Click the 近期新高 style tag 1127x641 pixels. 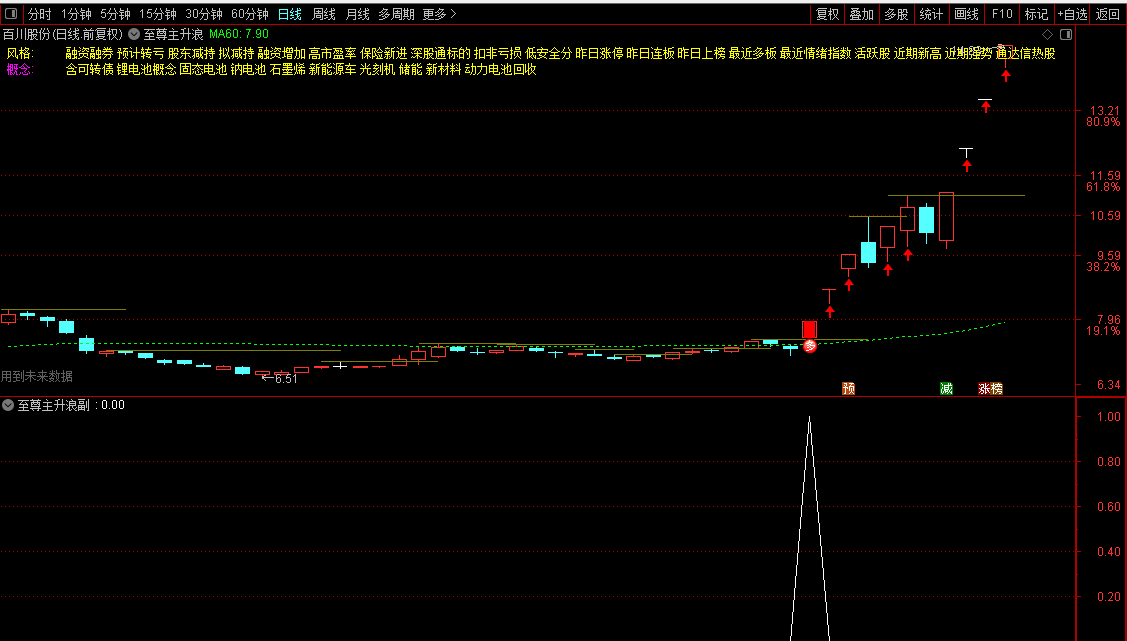(917, 53)
